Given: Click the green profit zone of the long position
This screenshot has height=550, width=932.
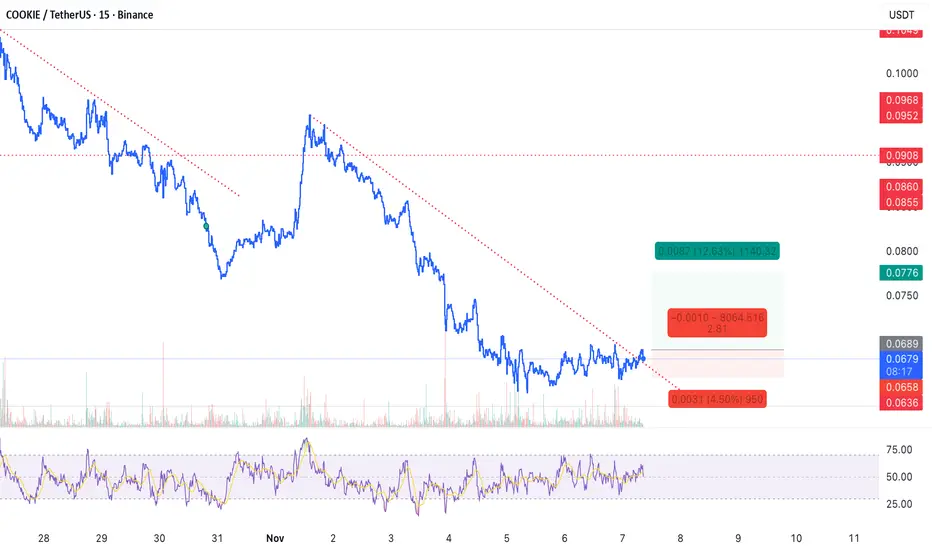Looking at the screenshot, I should [717, 310].
